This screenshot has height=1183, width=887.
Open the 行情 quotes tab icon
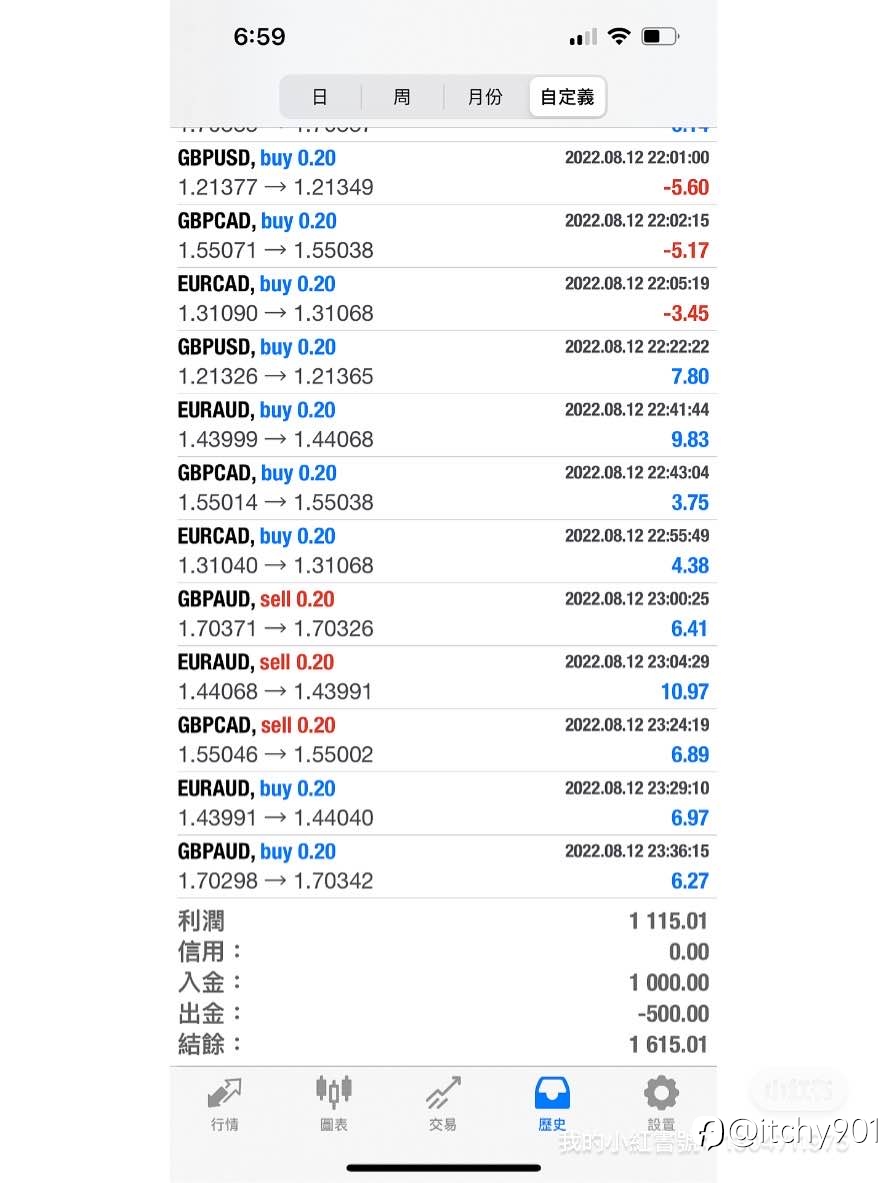[224, 1092]
